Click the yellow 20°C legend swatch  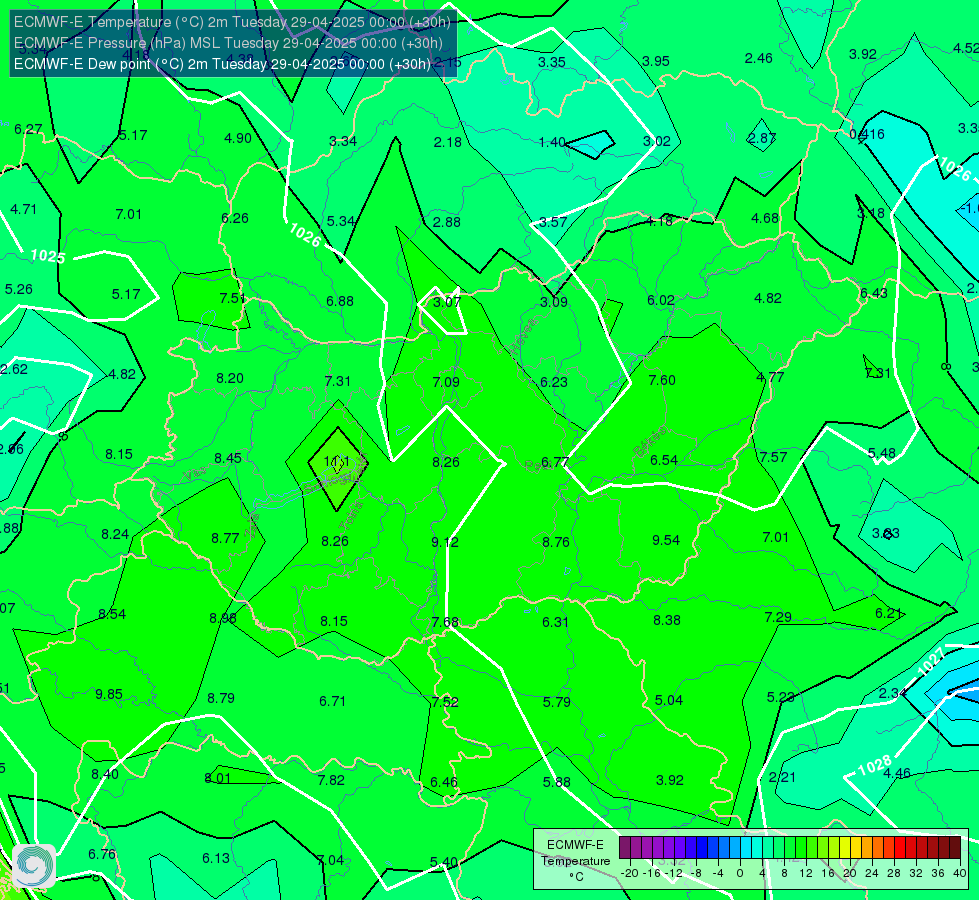845,848
